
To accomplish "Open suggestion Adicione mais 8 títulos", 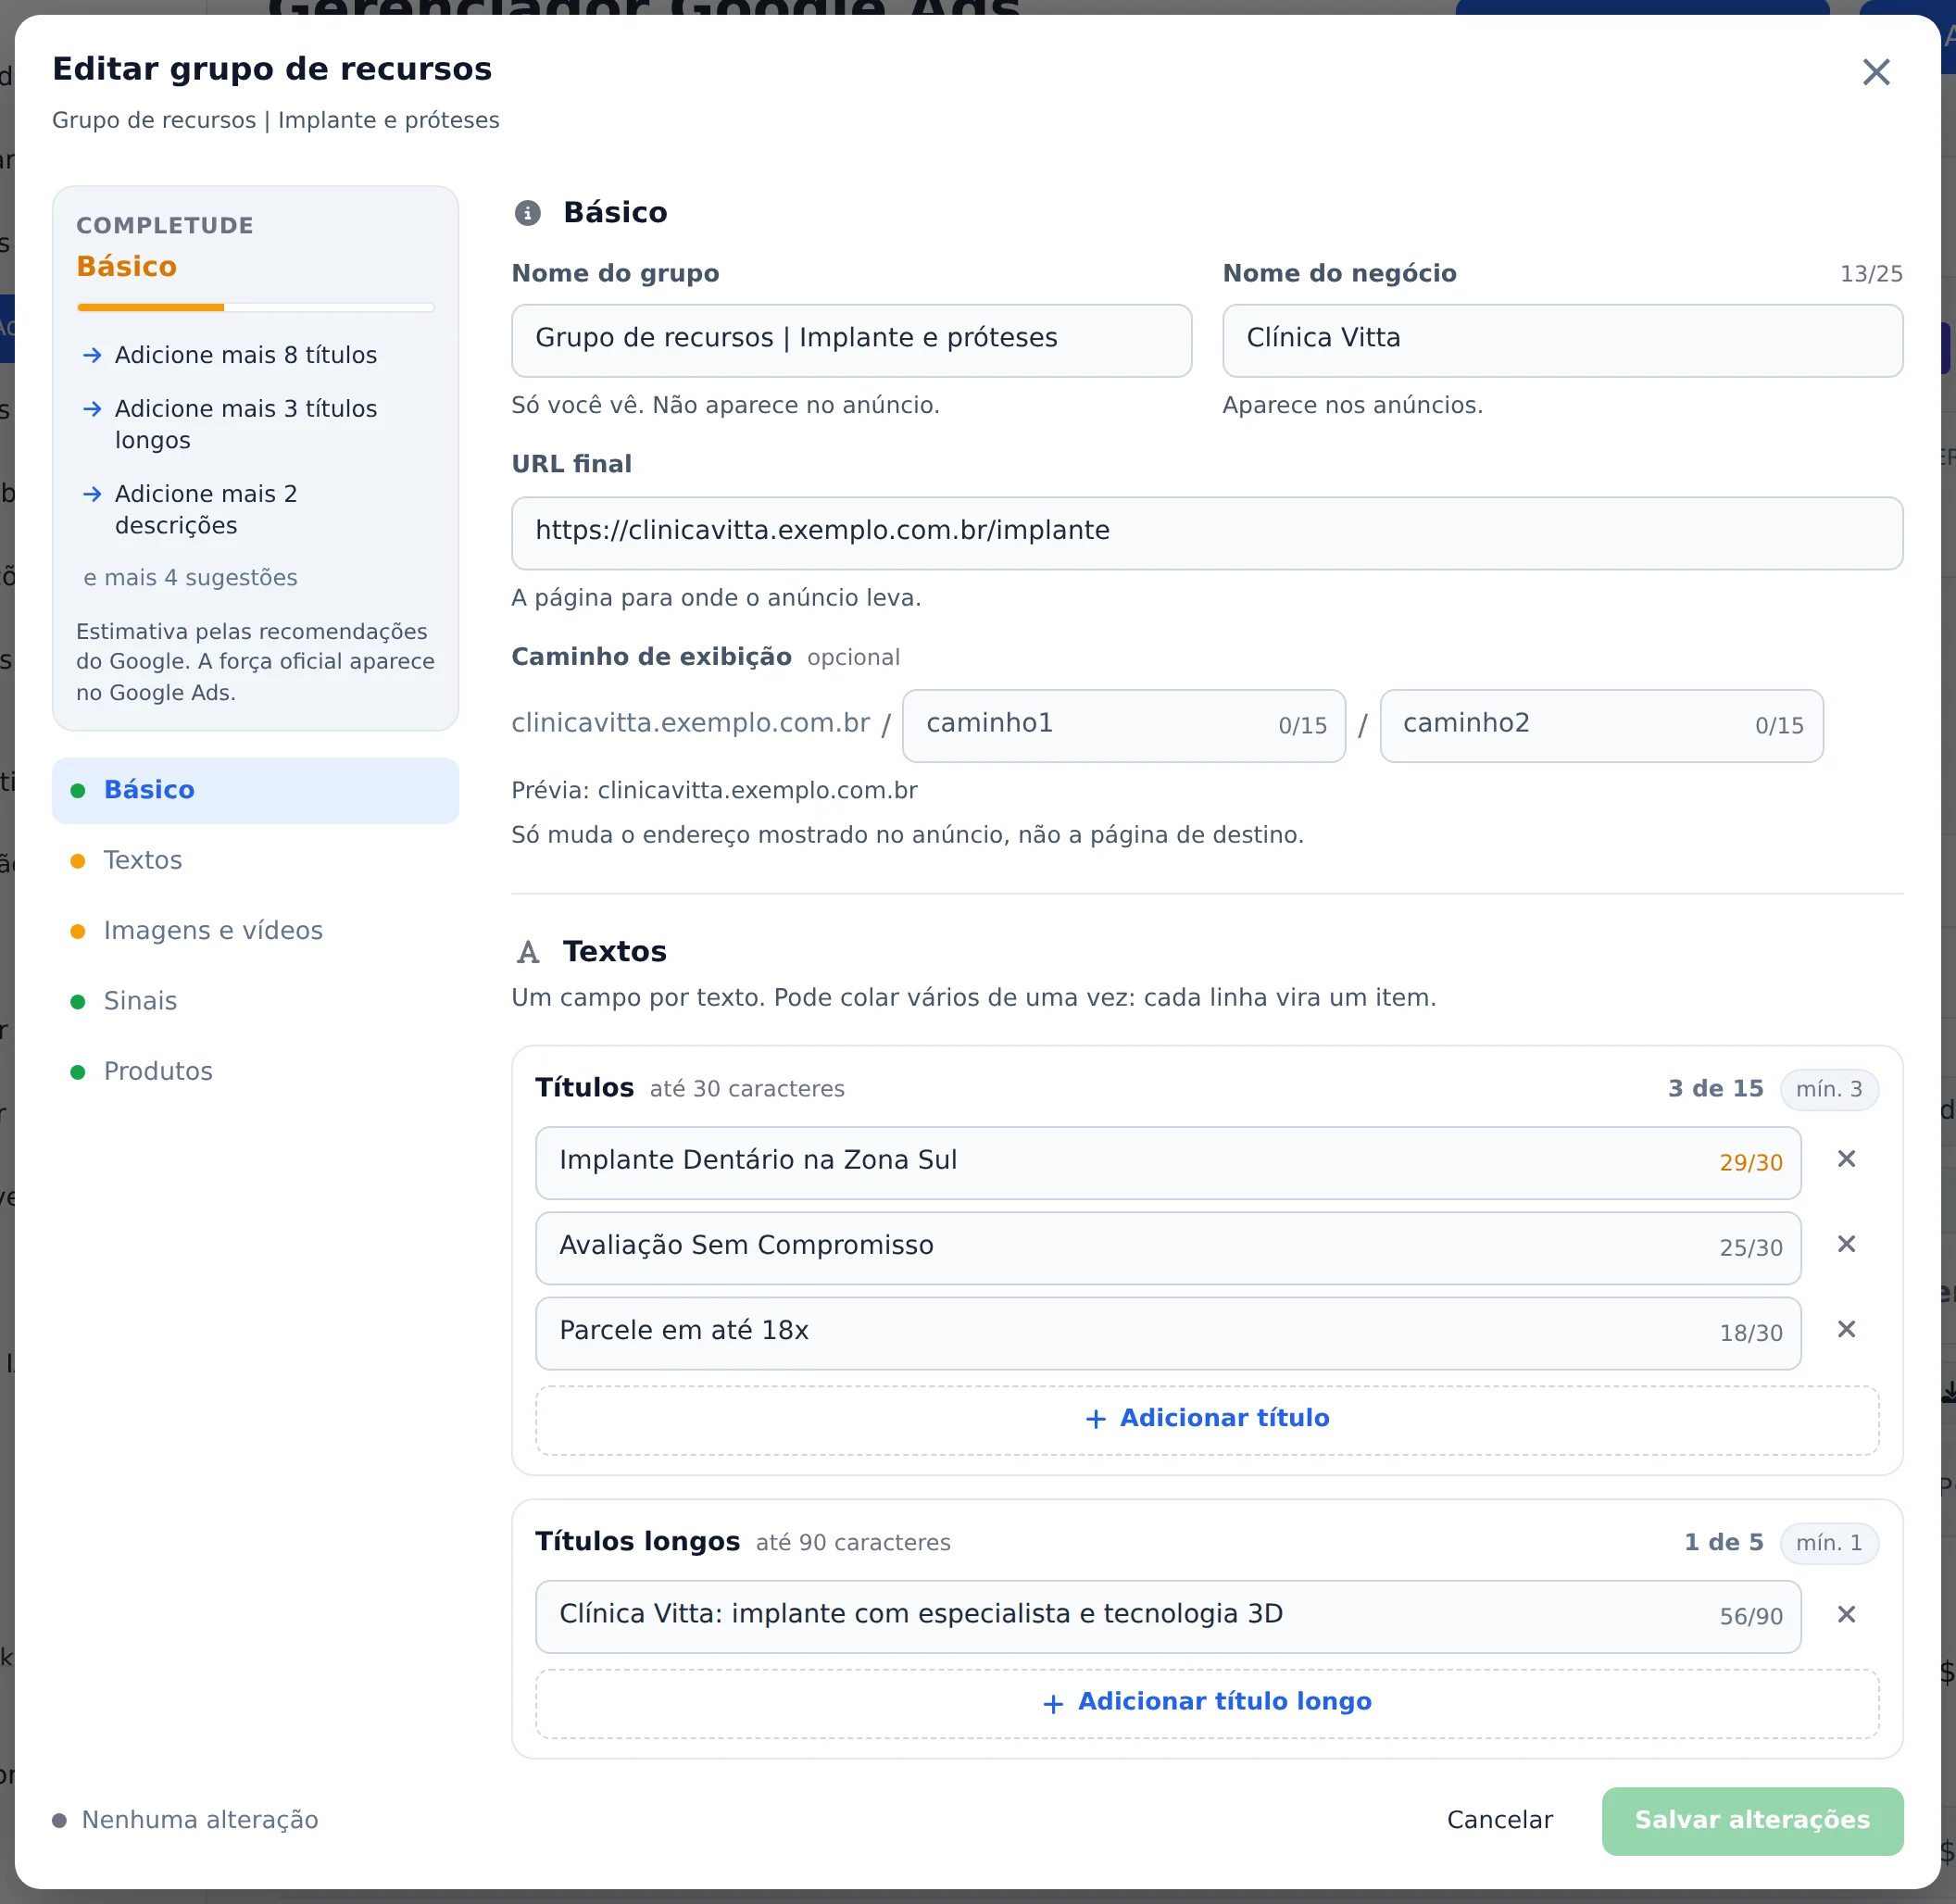I will [x=245, y=355].
